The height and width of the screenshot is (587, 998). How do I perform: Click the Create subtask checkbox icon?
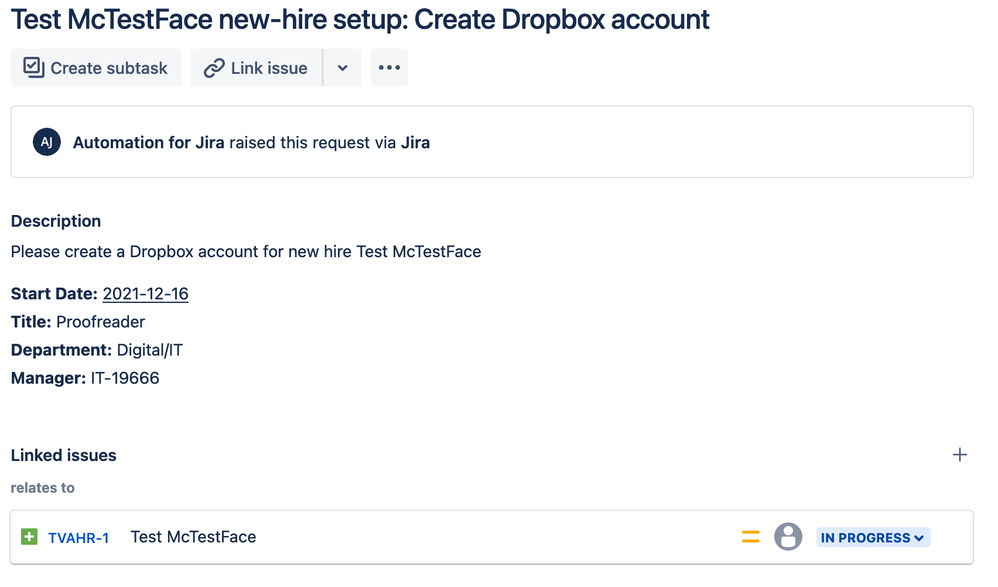pos(34,67)
